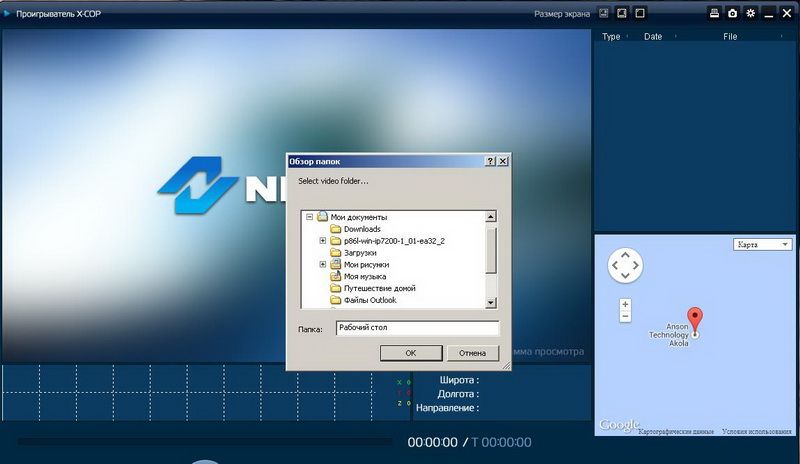Click the Отмена button

[x=472, y=353]
